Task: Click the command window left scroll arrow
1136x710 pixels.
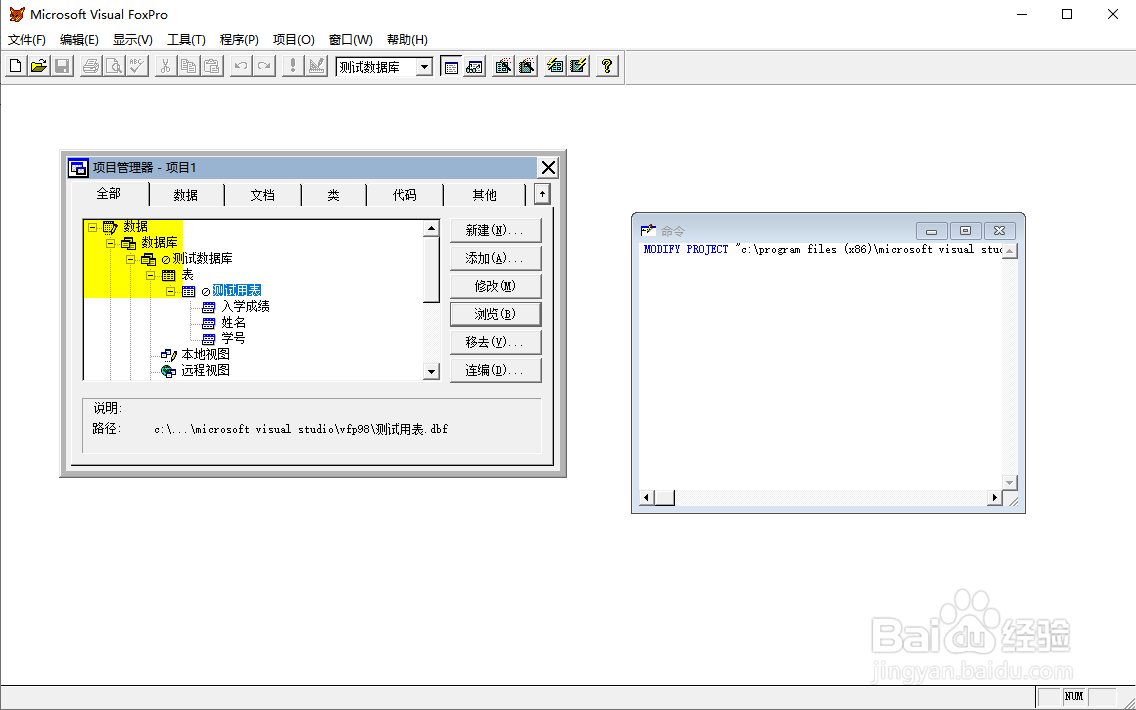Action: (x=647, y=498)
